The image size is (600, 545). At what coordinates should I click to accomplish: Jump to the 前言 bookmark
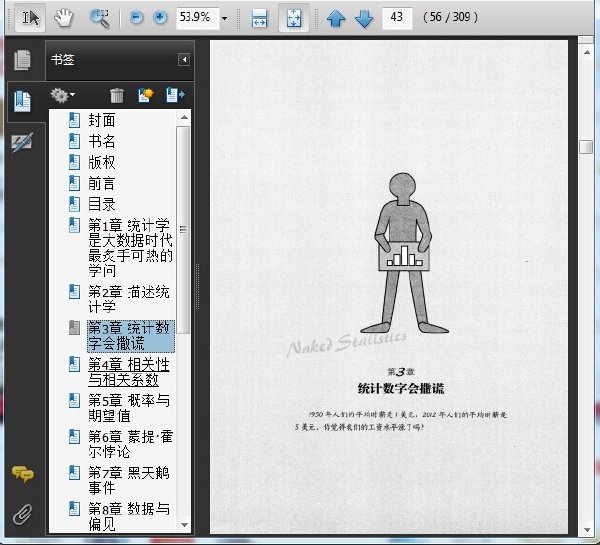102,183
